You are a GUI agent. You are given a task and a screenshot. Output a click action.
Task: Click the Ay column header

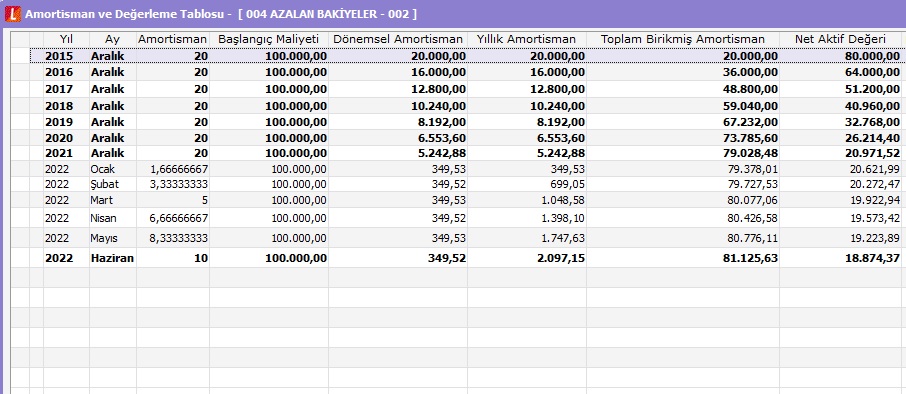(113, 39)
